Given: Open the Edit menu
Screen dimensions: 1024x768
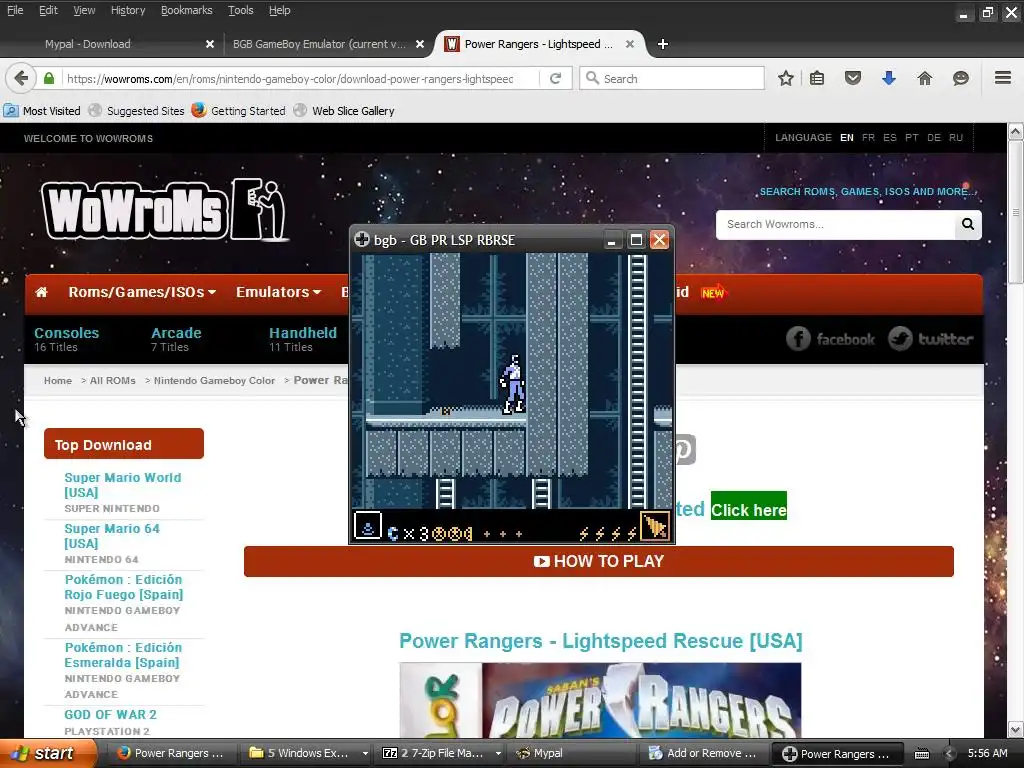Looking at the screenshot, I should pos(48,10).
